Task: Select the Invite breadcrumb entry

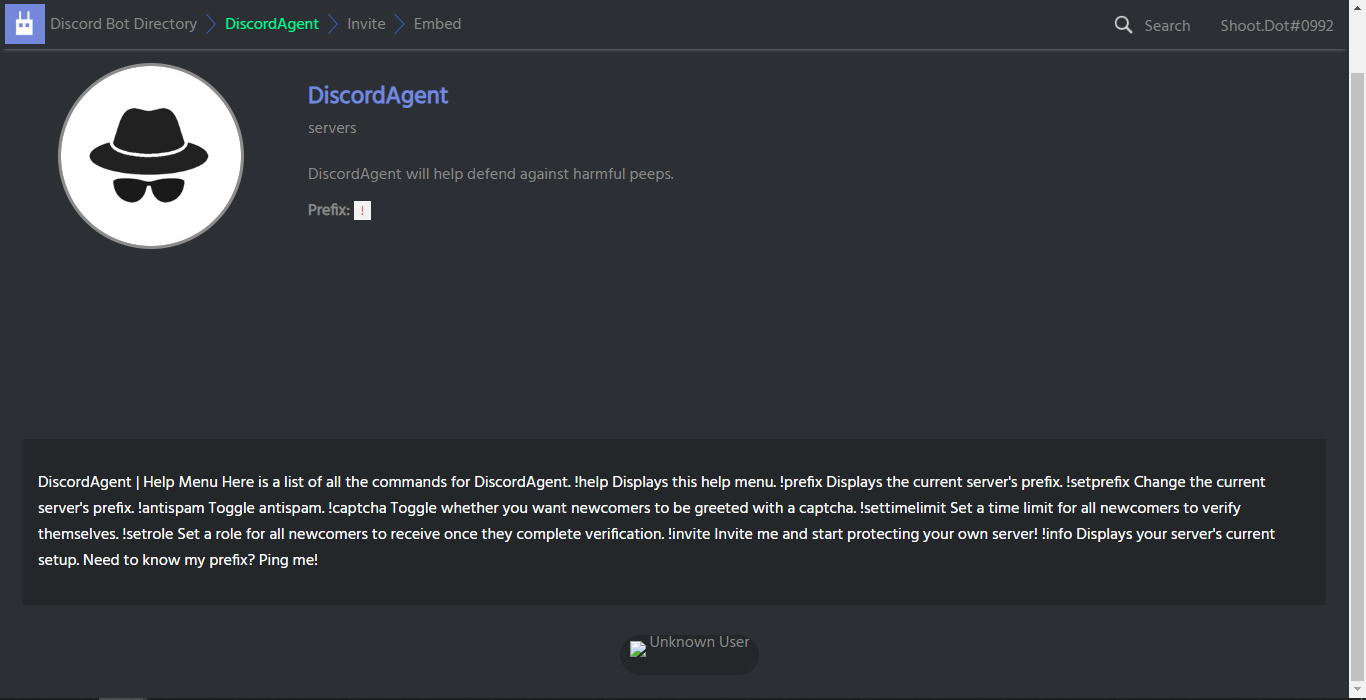Action: [x=366, y=23]
